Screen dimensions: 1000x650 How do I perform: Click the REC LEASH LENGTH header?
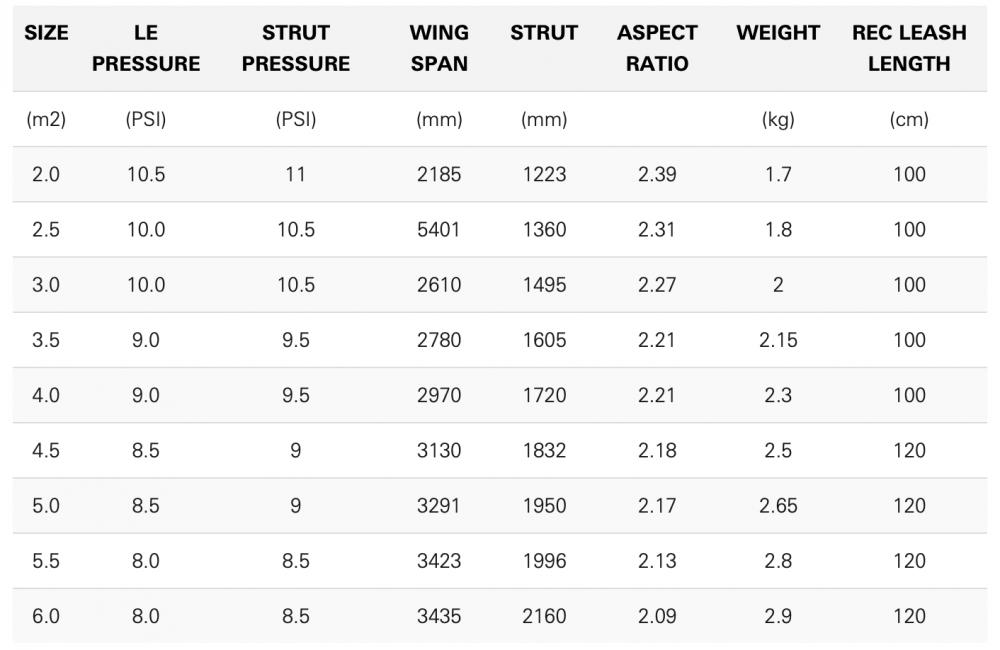(909, 48)
